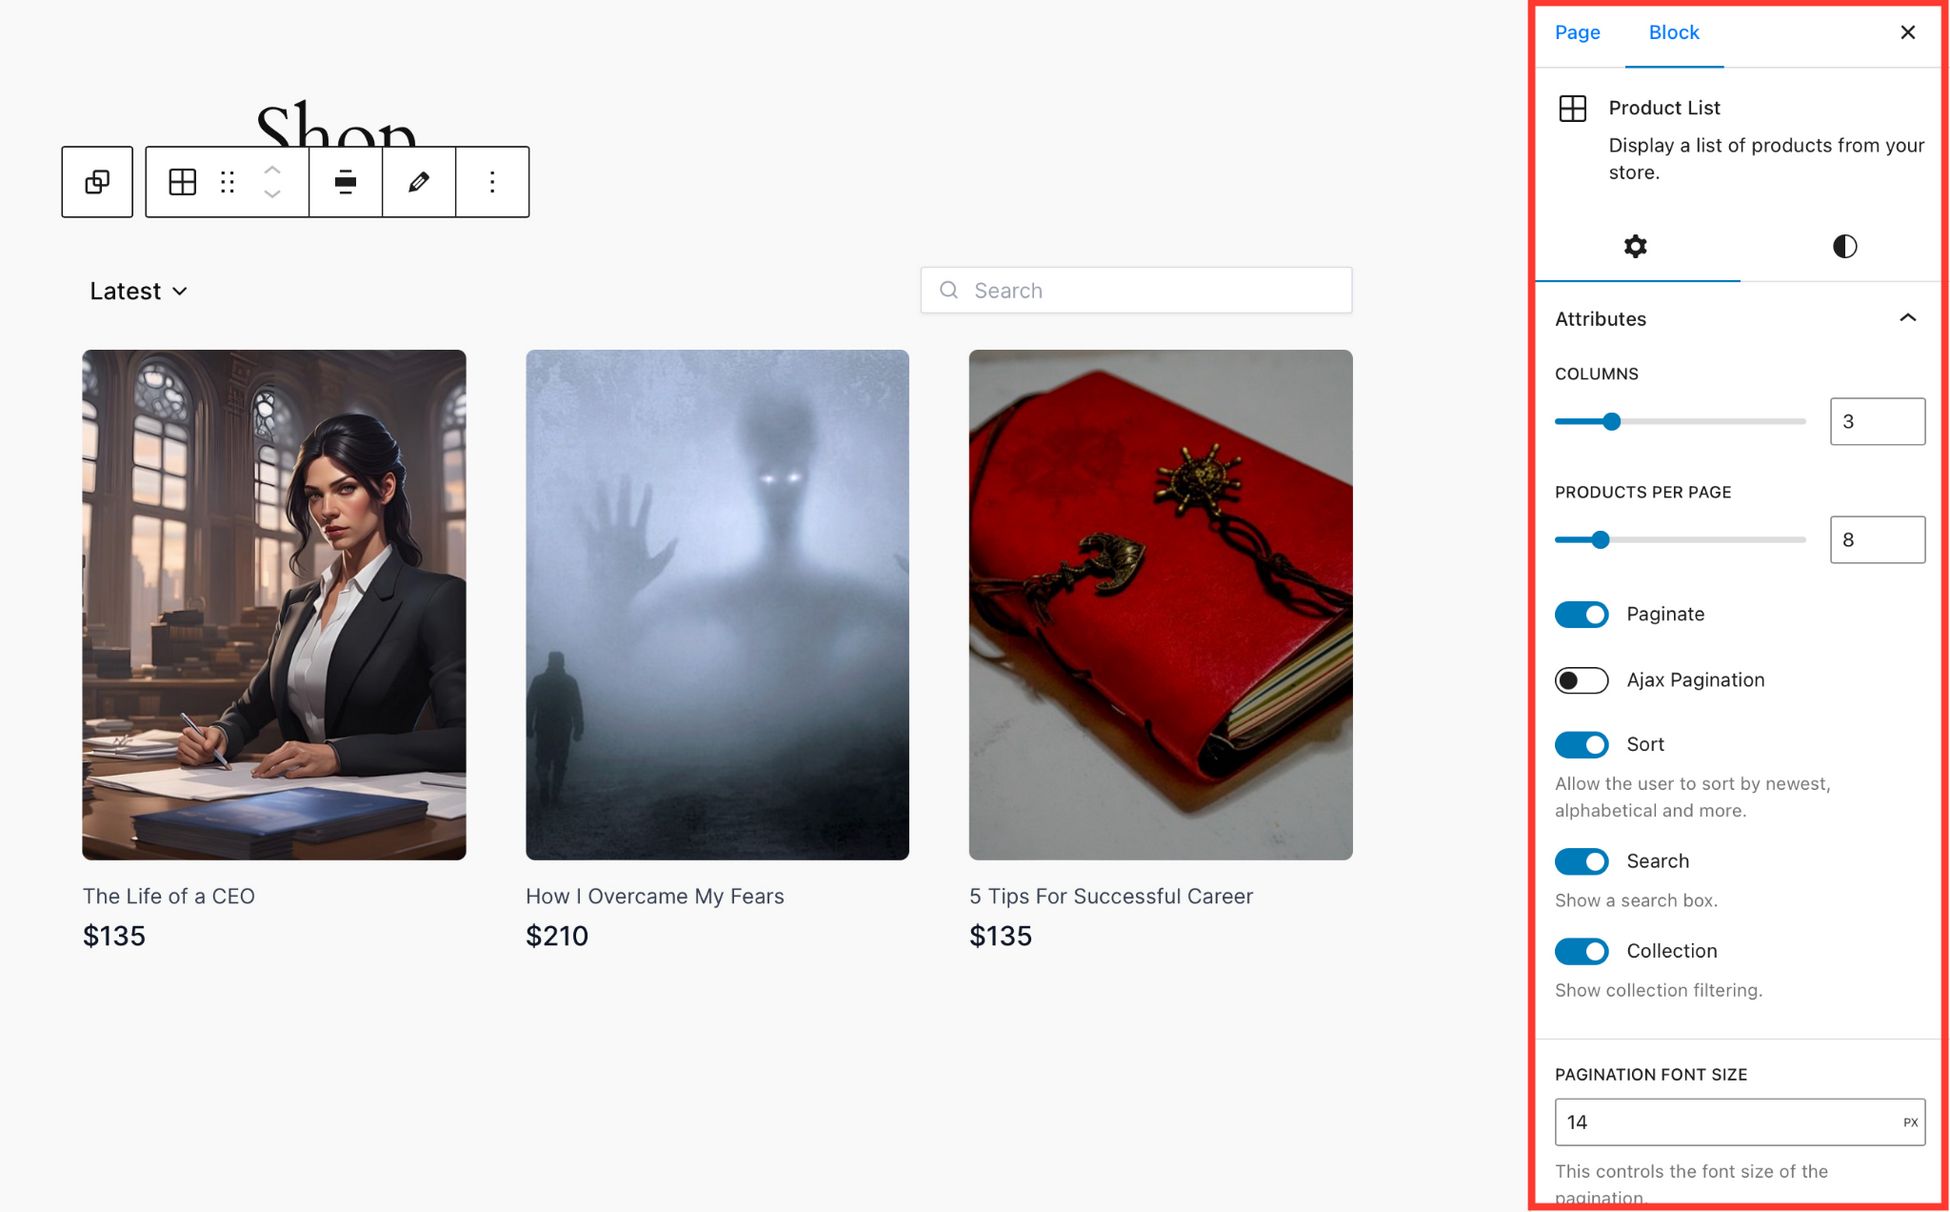1950x1212 pixels.
Task: Collapse the Attributes section expander
Action: 1910,317
